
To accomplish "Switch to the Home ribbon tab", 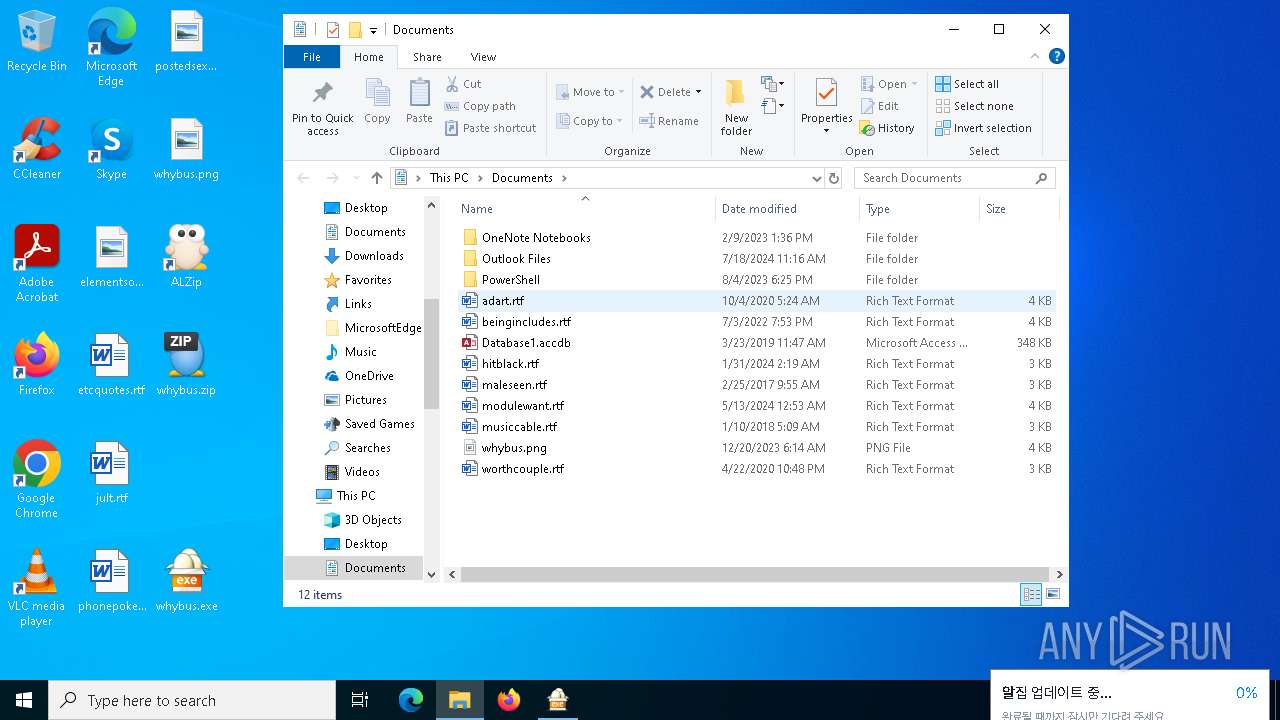I will coord(369,57).
